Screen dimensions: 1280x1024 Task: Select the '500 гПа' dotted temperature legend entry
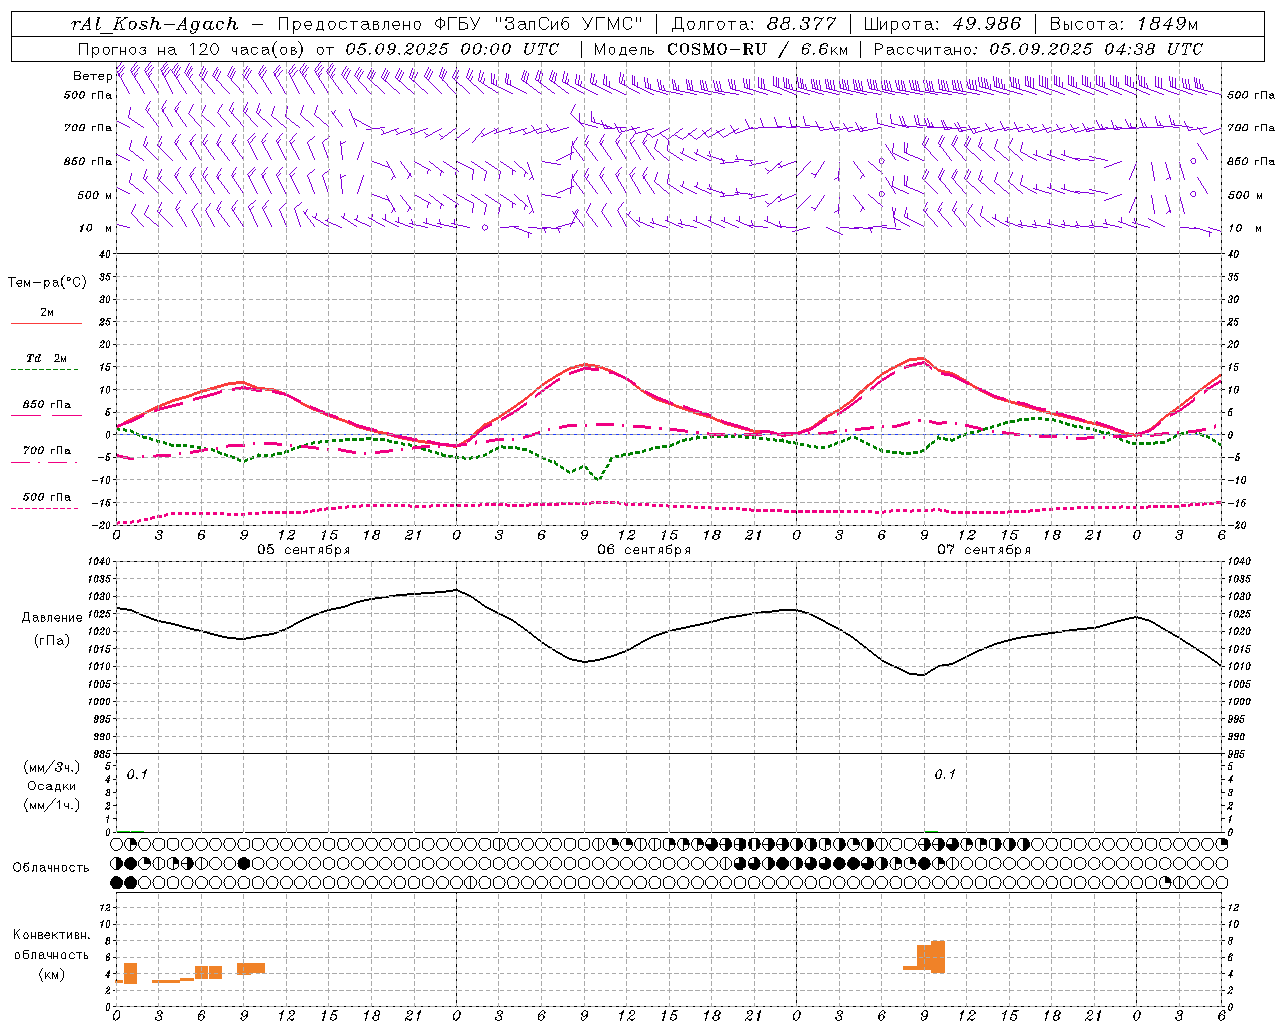pos(47,497)
